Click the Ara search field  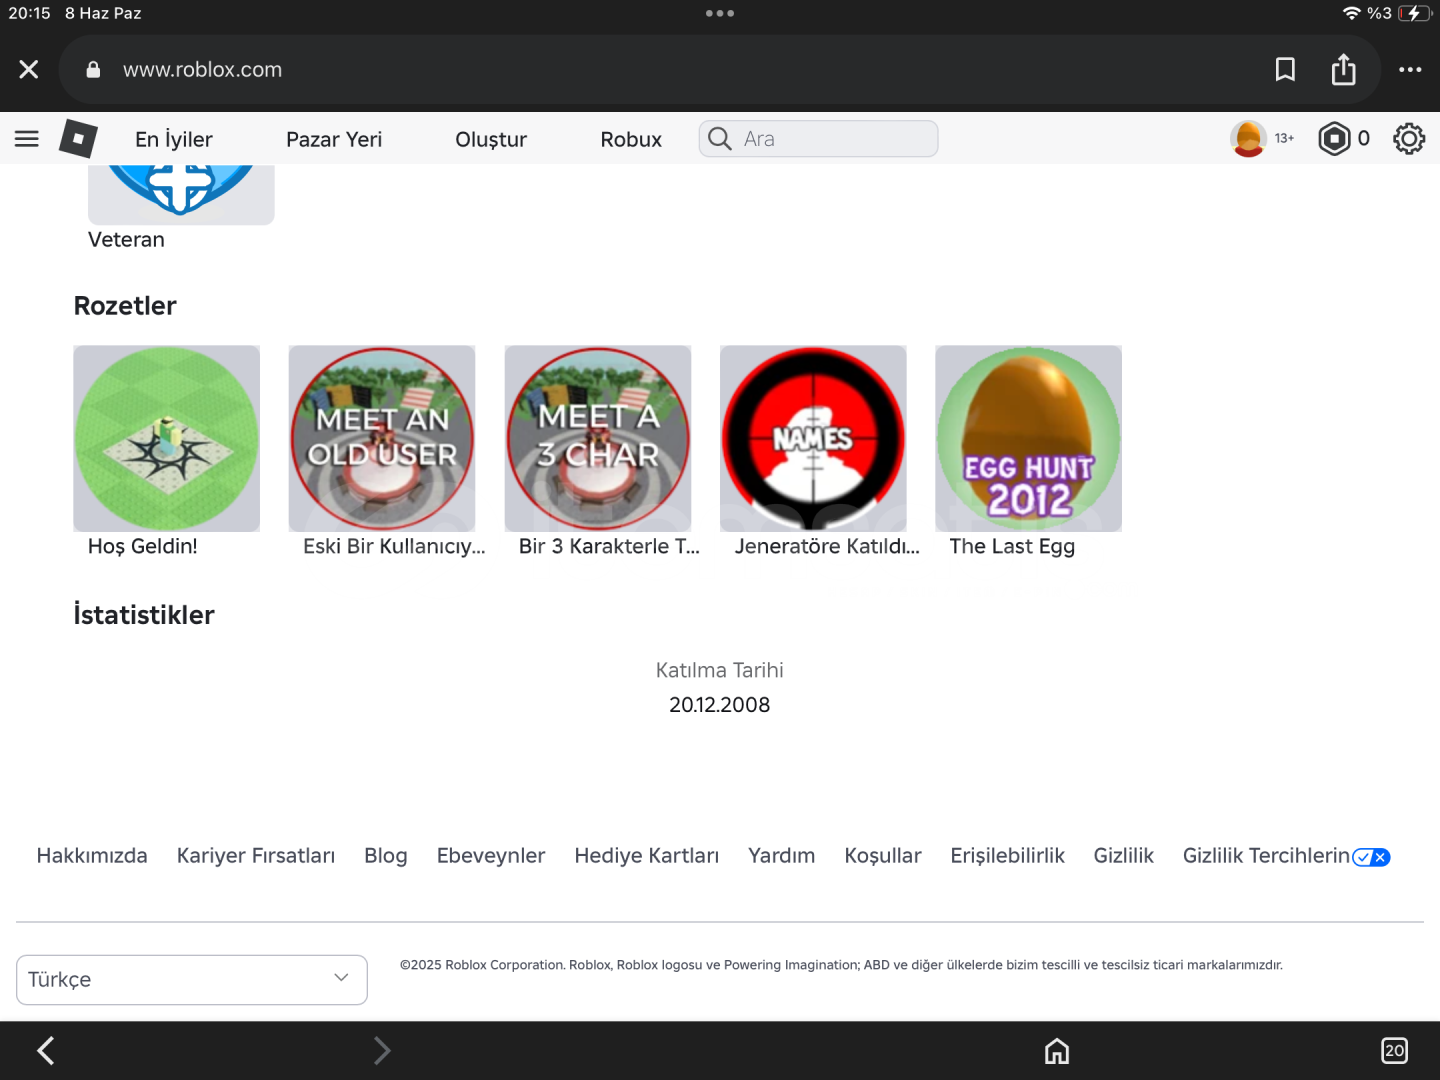click(818, 139)
